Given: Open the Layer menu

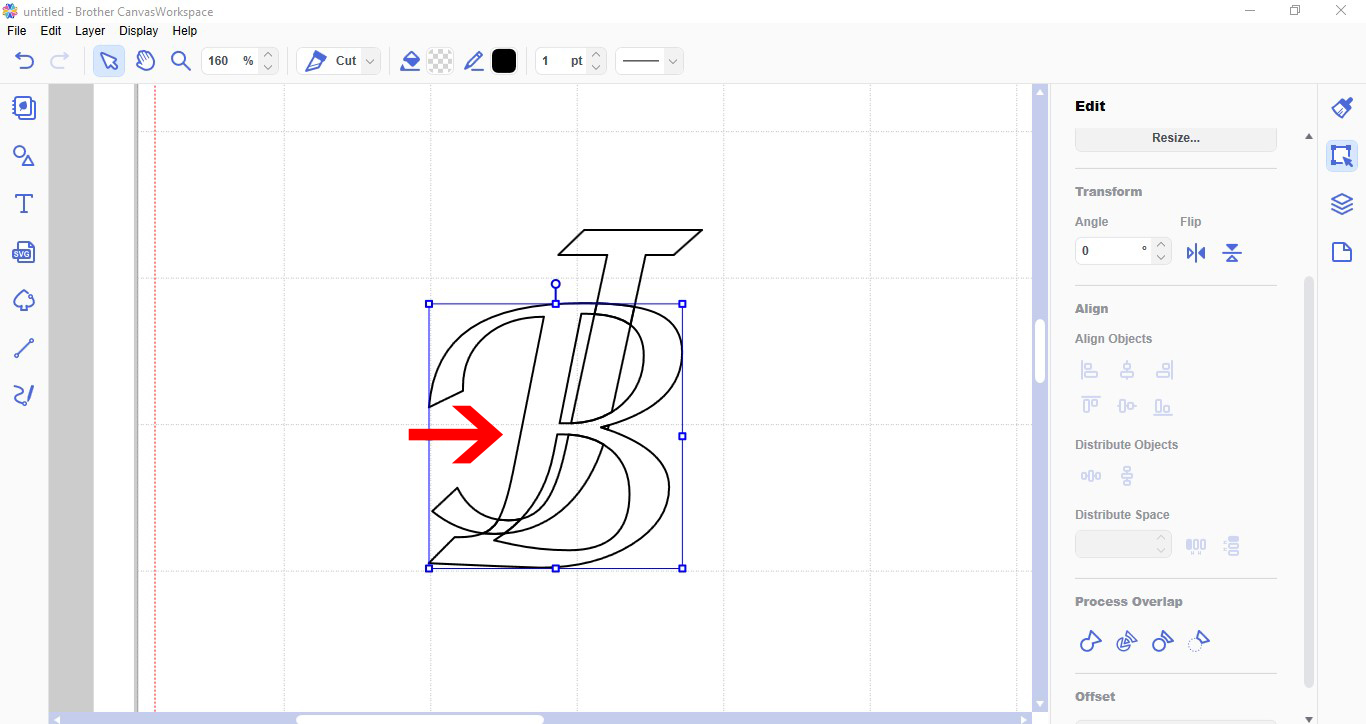Looking at the screenshot, I should (90, 31).
